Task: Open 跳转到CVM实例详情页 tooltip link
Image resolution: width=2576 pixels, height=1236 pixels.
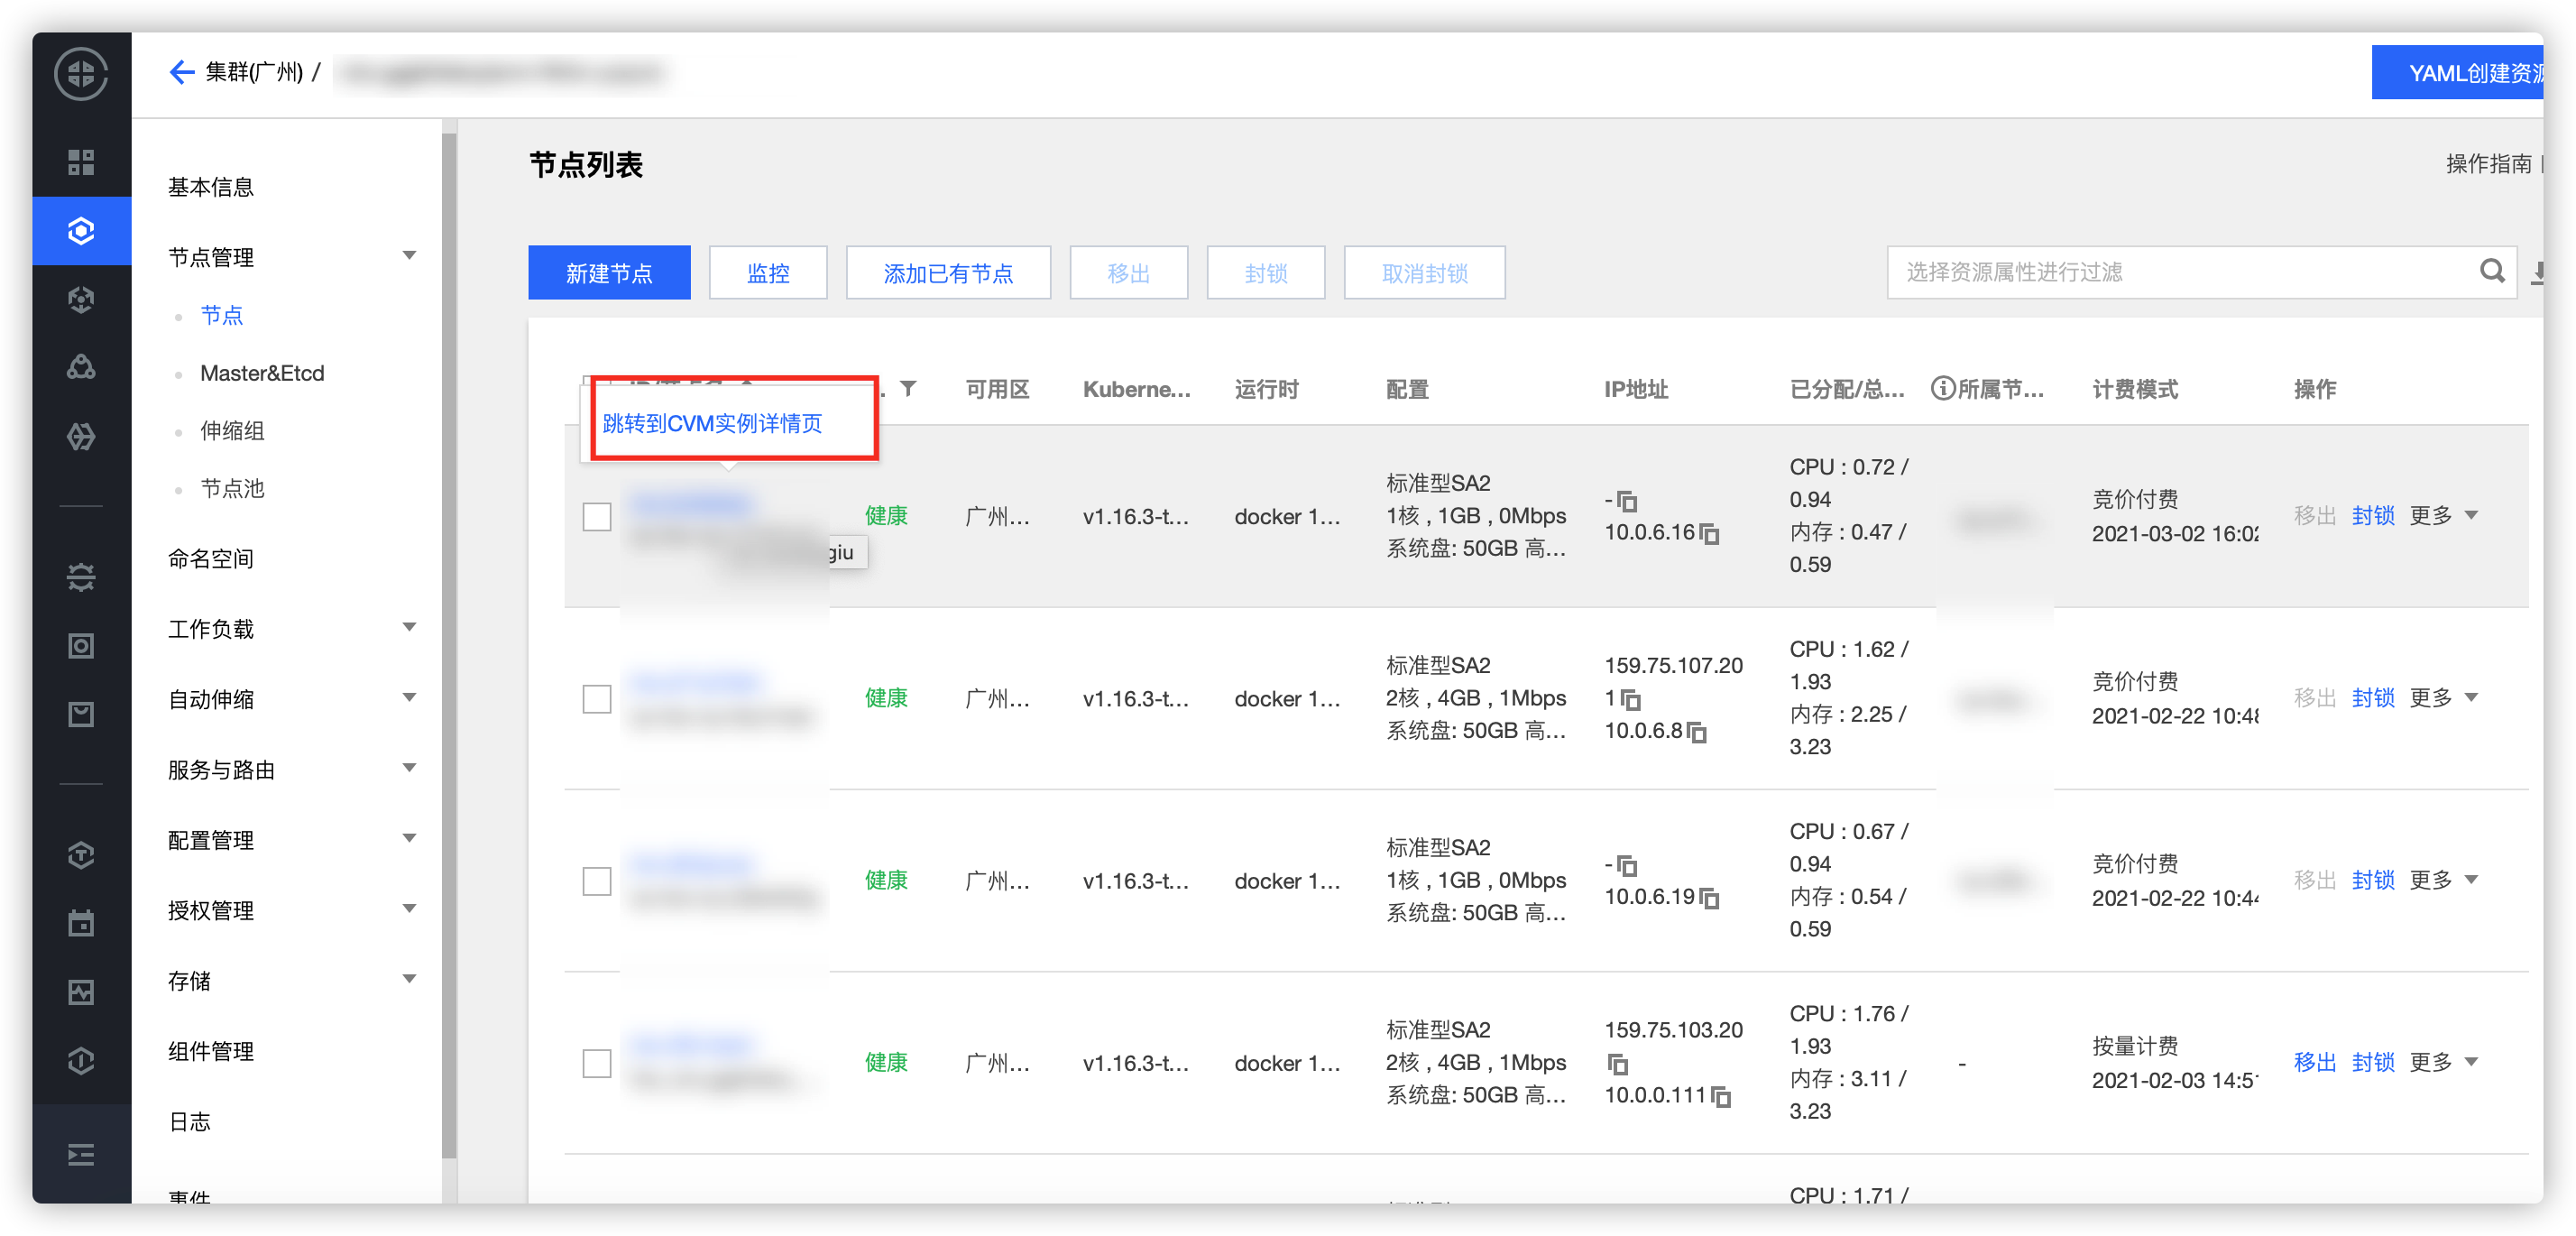Action: (x=712, y=424)
